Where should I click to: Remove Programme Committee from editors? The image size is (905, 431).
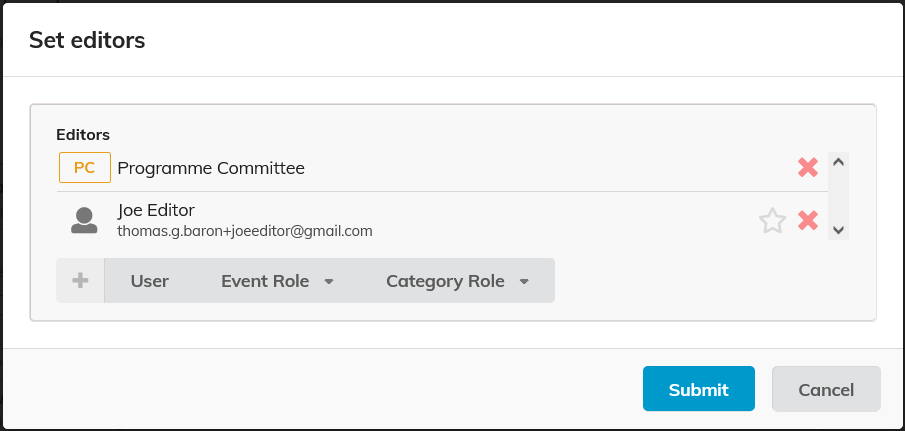coord(808,168)
